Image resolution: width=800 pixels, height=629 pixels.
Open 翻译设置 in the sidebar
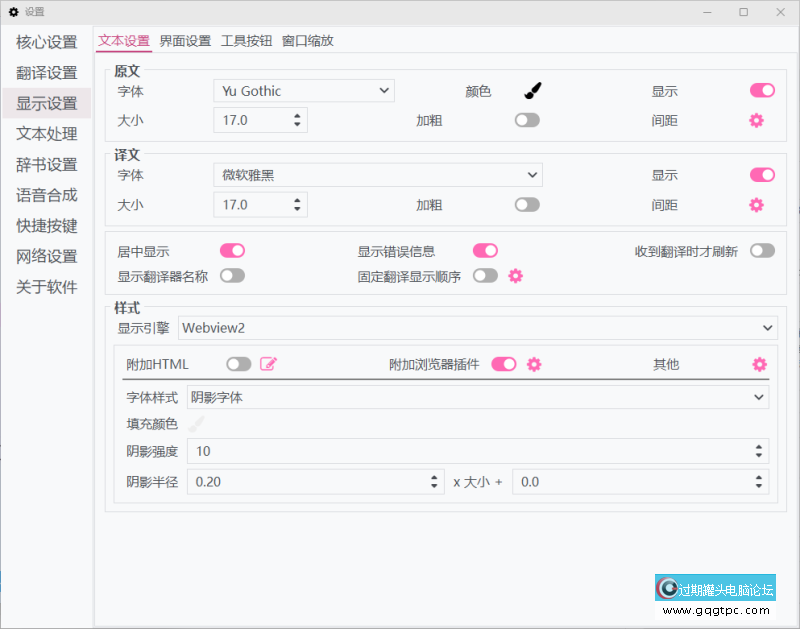46,73
